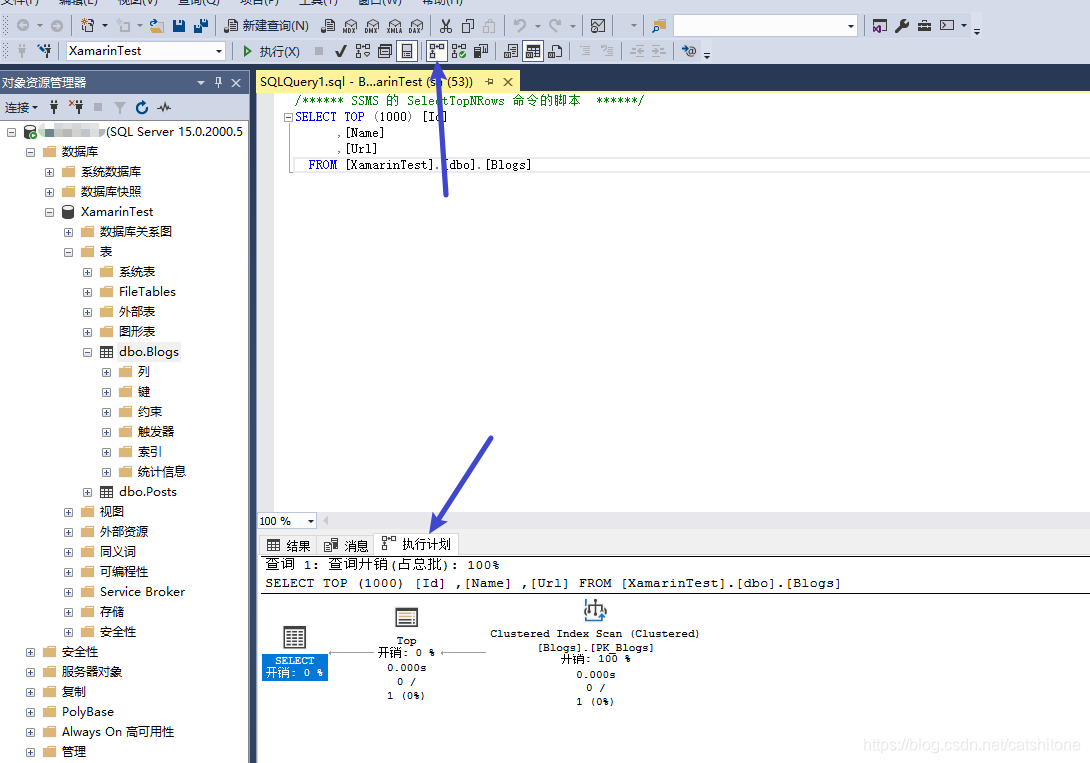Toggle Object Explorer filter icon
The width and height of the screenshot is (1090, 763).
click(x=120, y=107)
